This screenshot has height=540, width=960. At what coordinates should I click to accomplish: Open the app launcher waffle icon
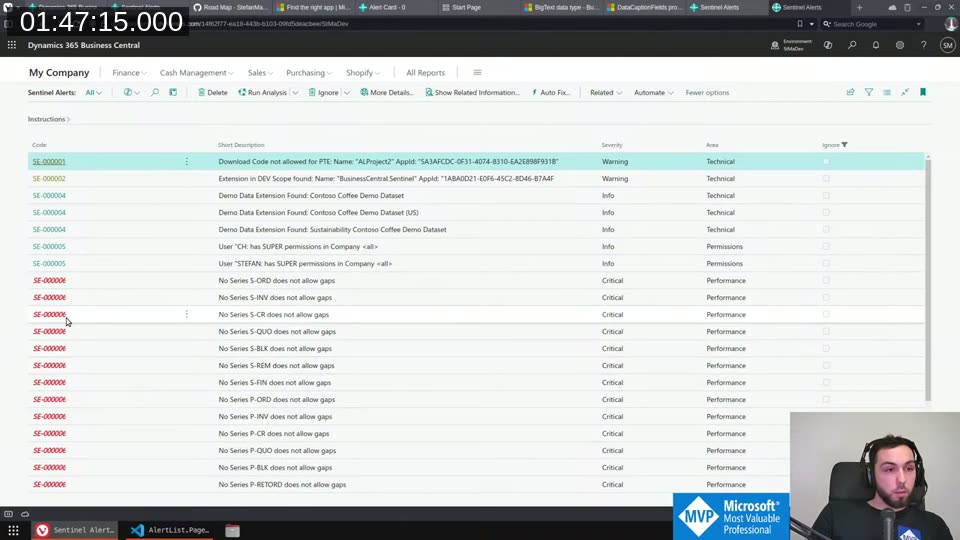(x=12, y=45)
